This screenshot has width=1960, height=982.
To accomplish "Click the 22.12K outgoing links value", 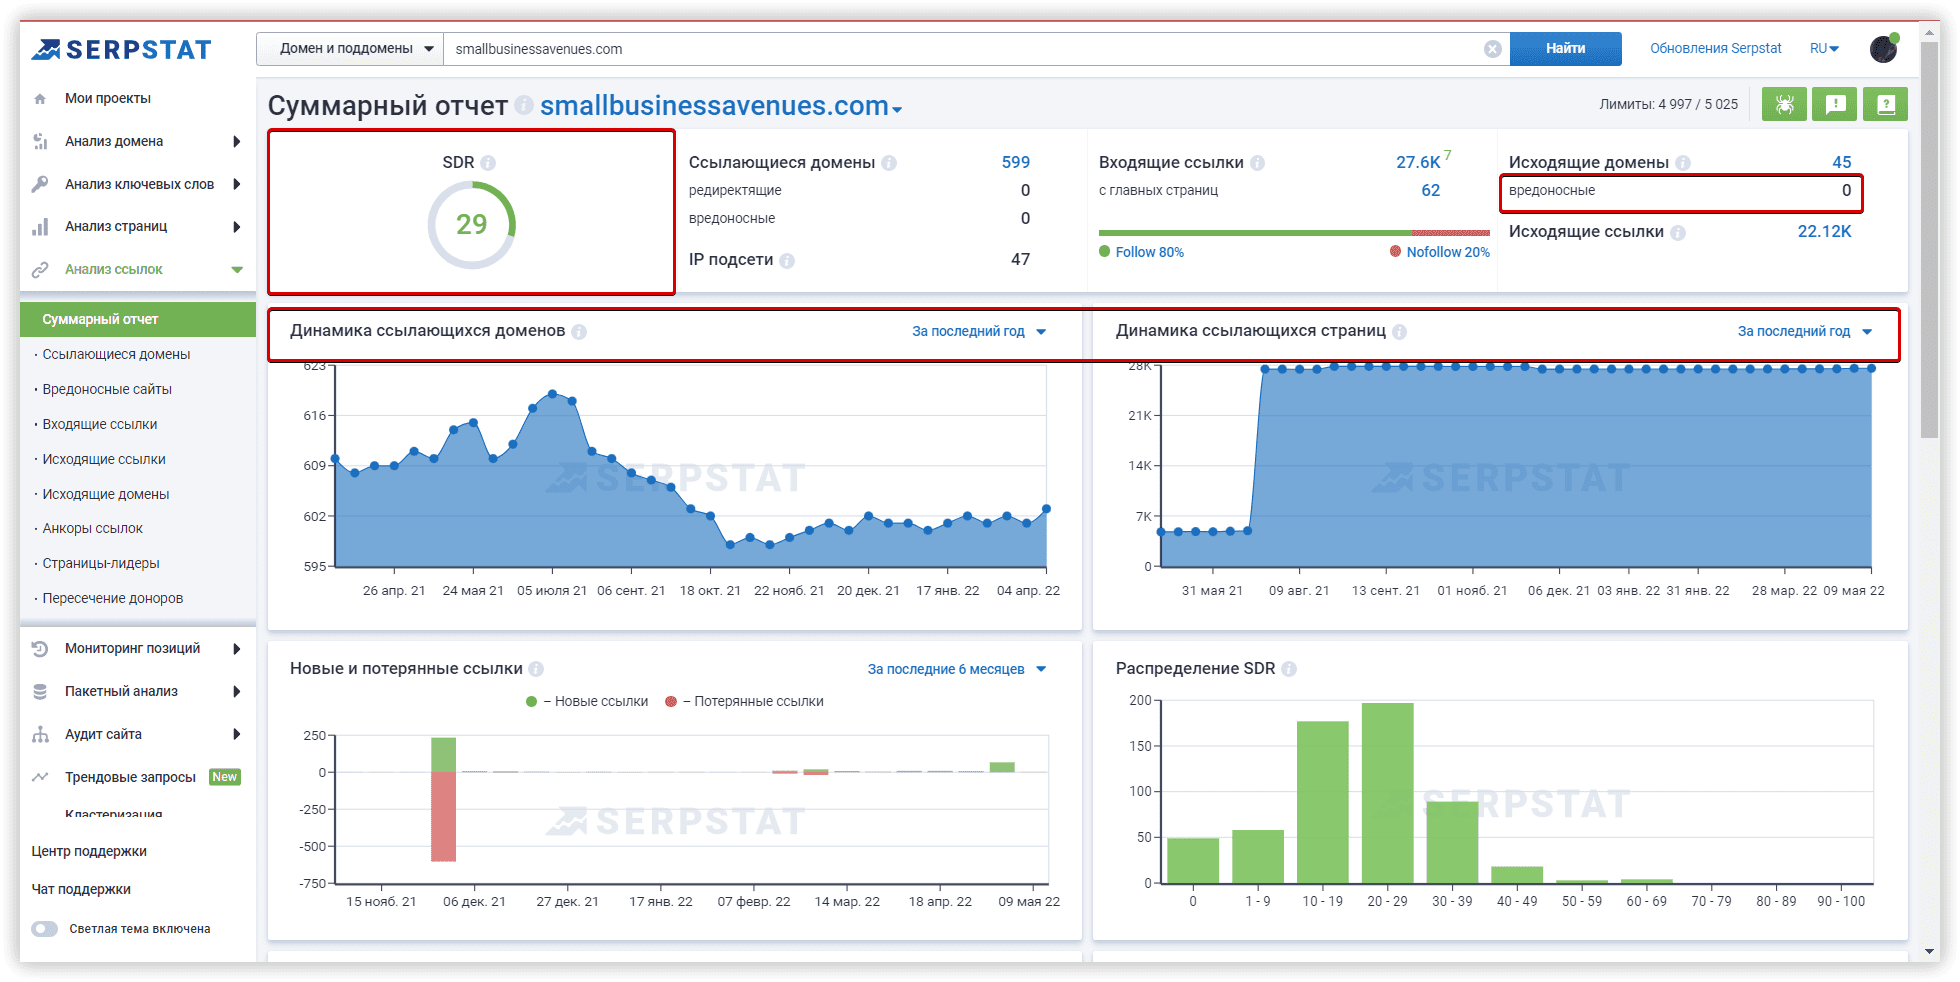I will click(1825, 232).
